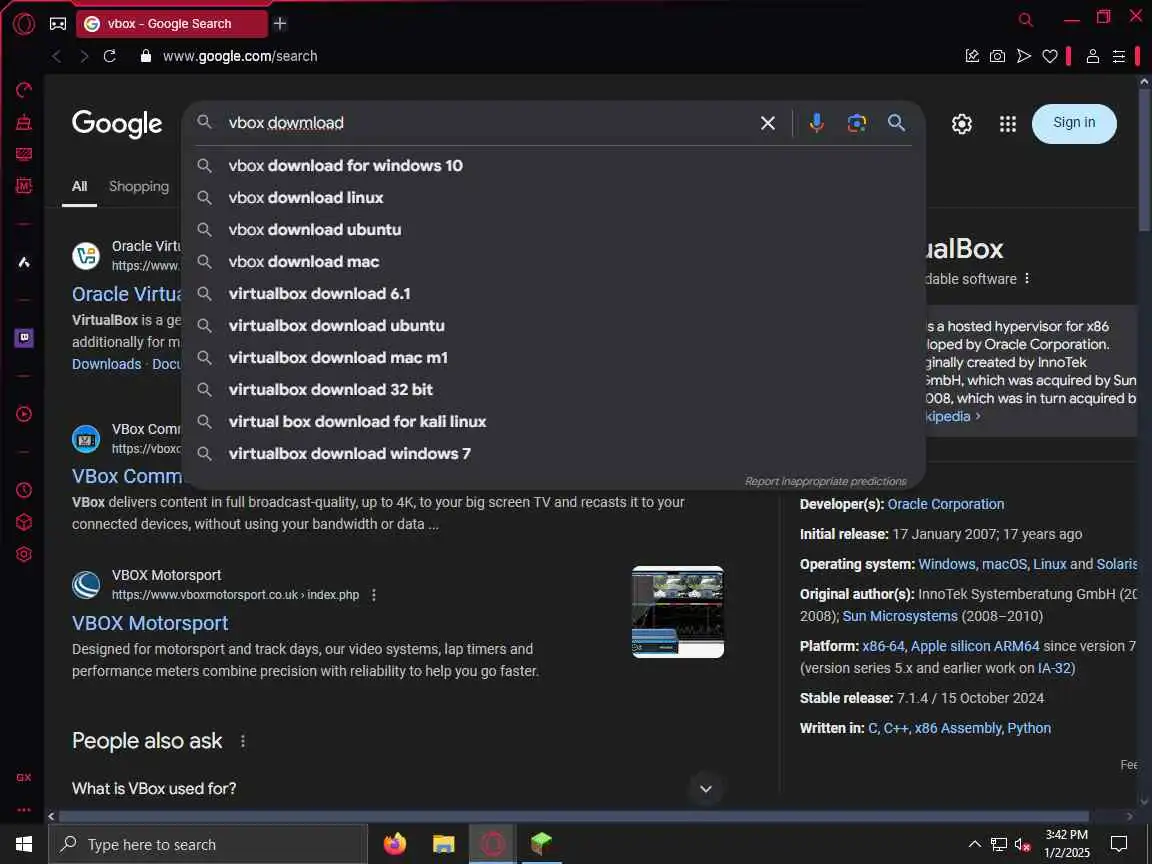Choose suggestion vbox download for windows 10
The image size is (1152, 864).
tap(553, 166)
